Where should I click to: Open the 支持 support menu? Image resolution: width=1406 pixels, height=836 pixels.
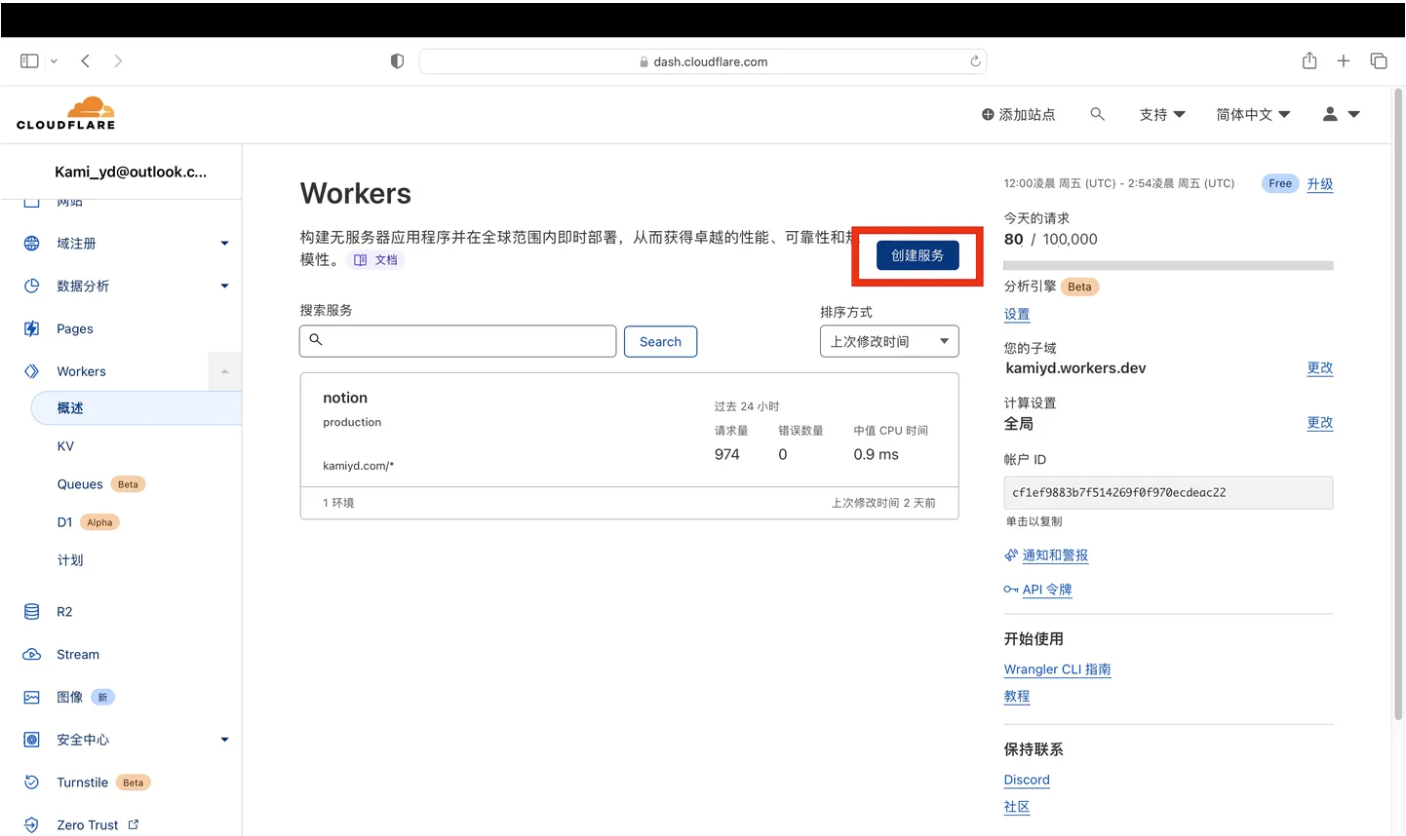click(x=1161, y=115)
